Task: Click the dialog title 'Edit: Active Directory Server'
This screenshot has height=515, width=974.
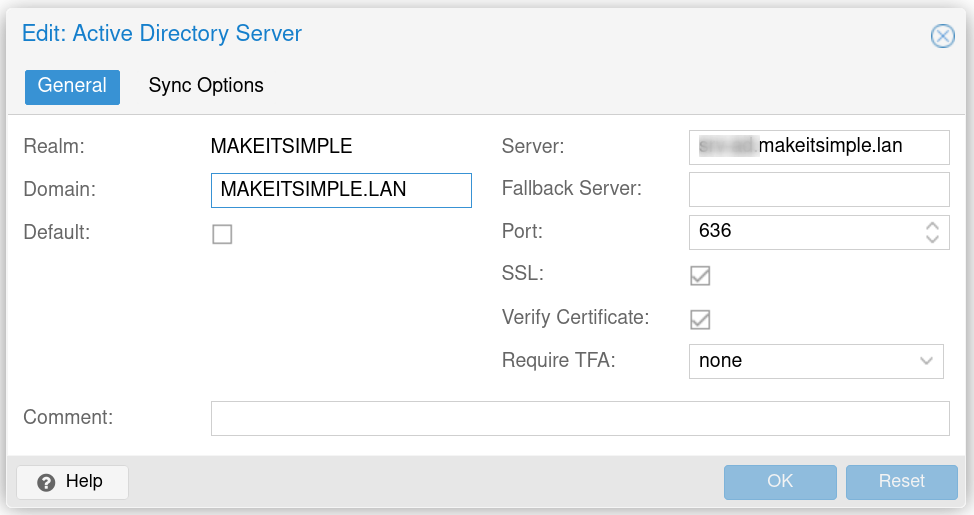Action: (162, 34)
